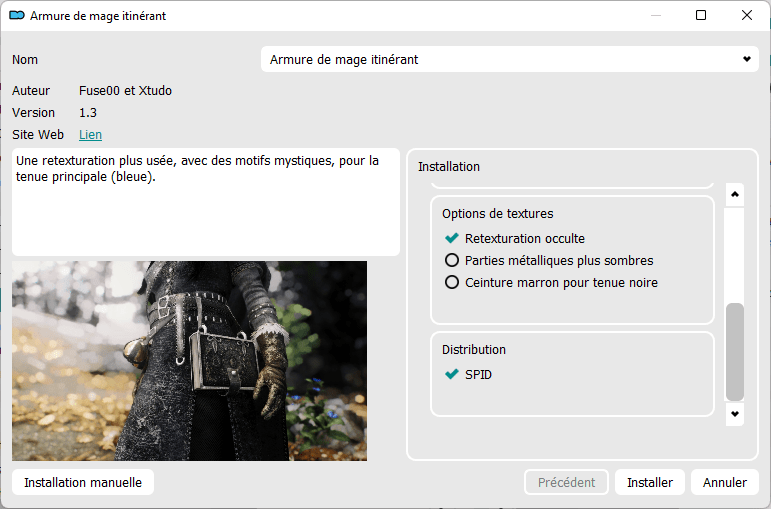Click the Installation manuelle button
This screenshot has height=509, width=771.
tap(83, 483)
